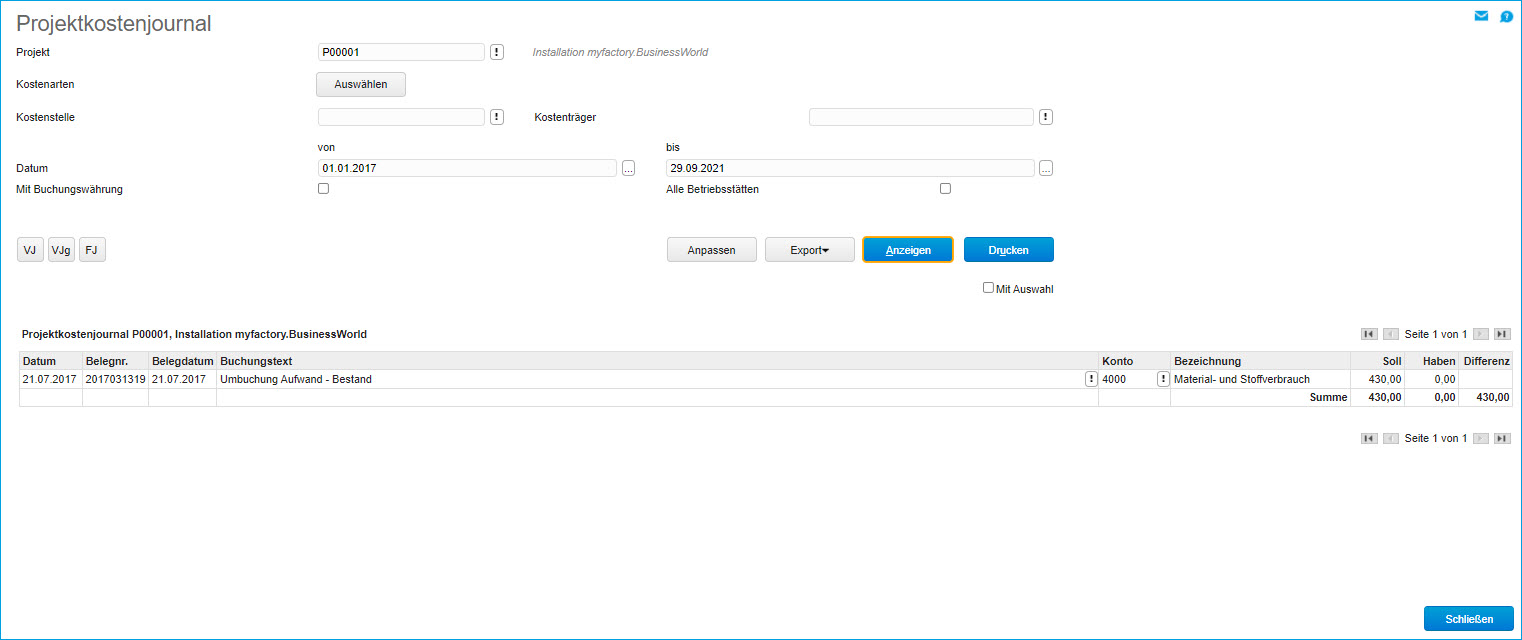Click the blue help bubble icon
This screenshot has width=1522, height=640.
coord(1506,16)
